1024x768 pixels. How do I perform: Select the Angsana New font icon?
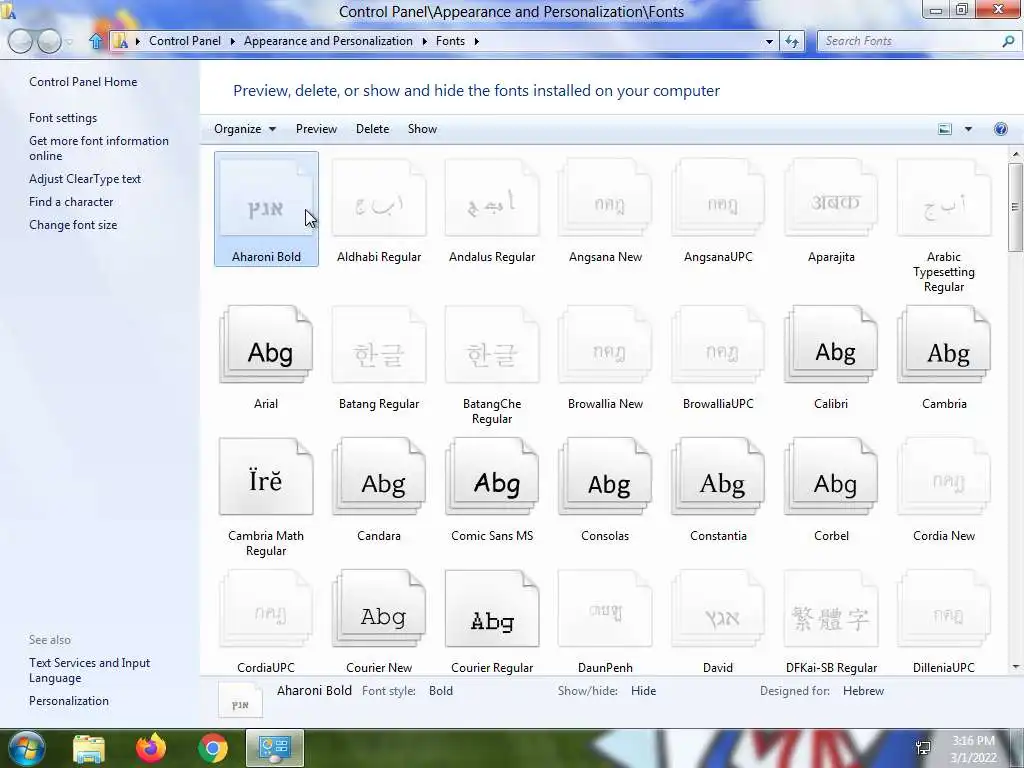pos(605,198)
